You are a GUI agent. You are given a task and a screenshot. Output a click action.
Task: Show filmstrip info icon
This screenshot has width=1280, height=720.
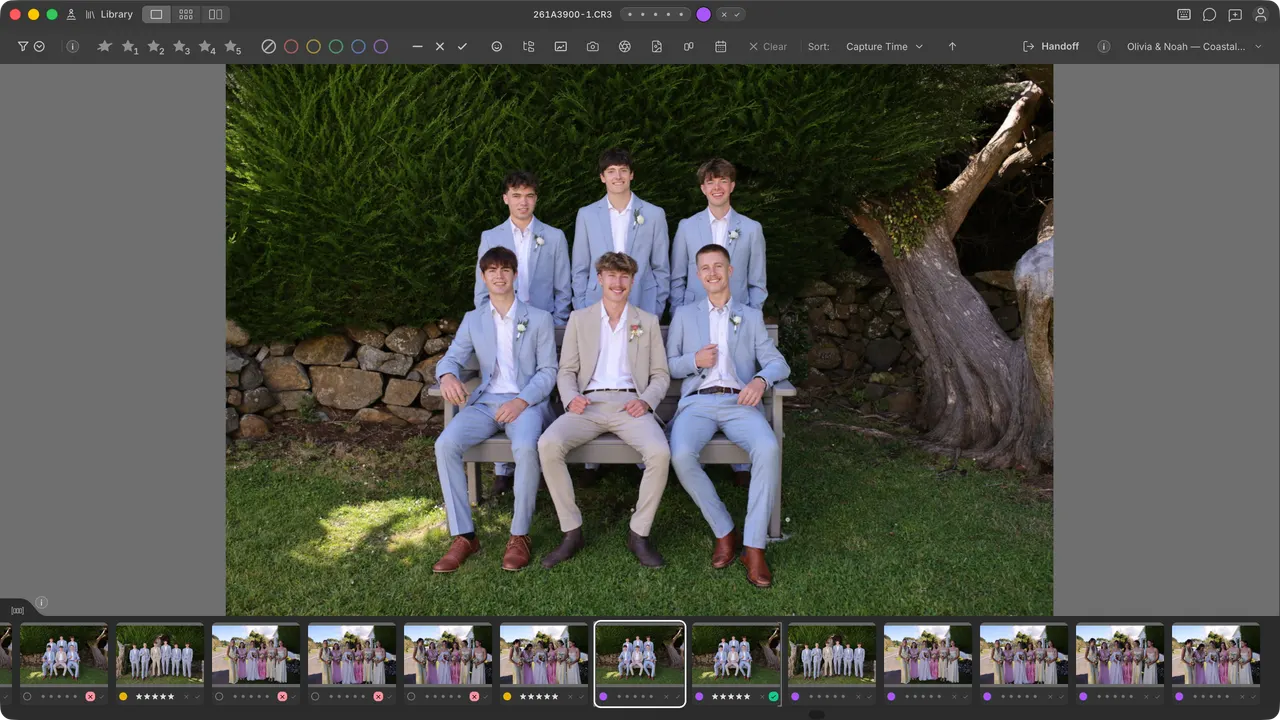(x=41, y=603)
